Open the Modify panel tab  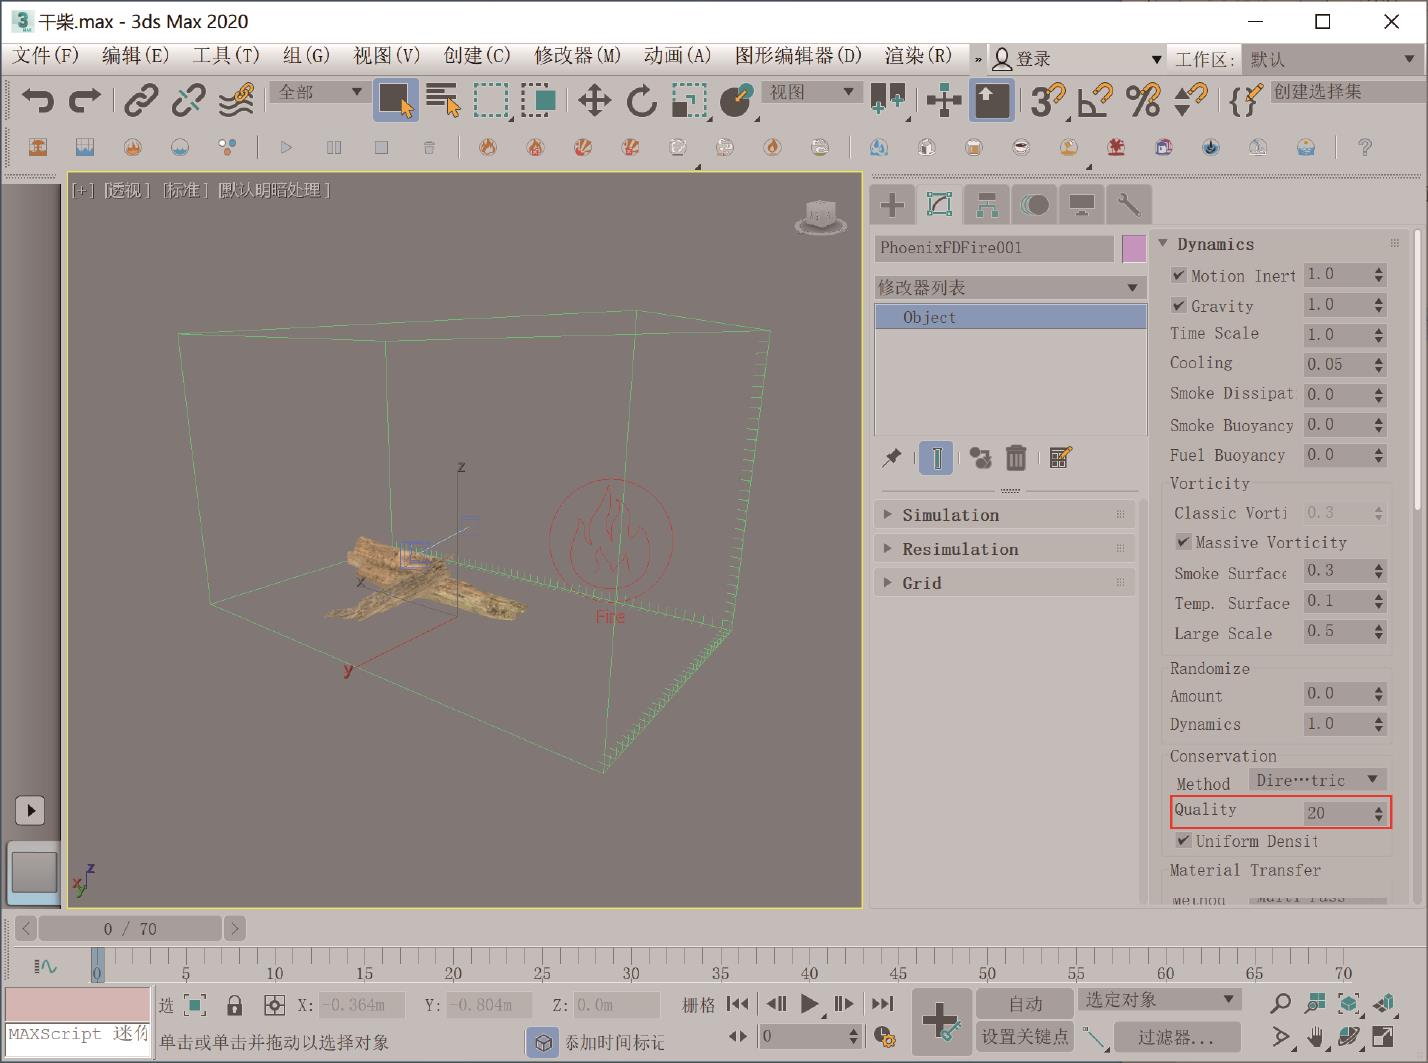tap(938, 205)
